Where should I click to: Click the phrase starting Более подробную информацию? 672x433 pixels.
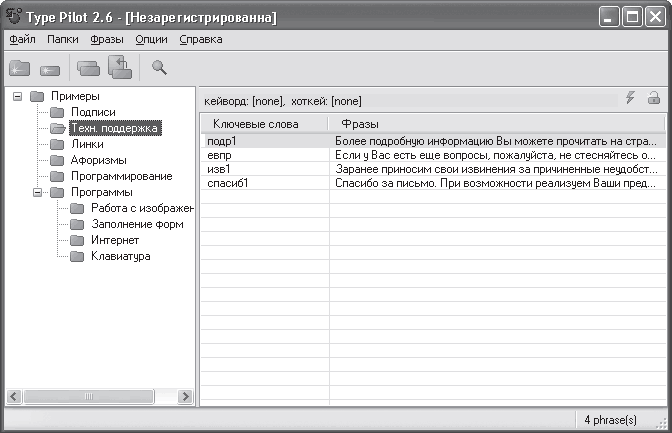[498, 141]
